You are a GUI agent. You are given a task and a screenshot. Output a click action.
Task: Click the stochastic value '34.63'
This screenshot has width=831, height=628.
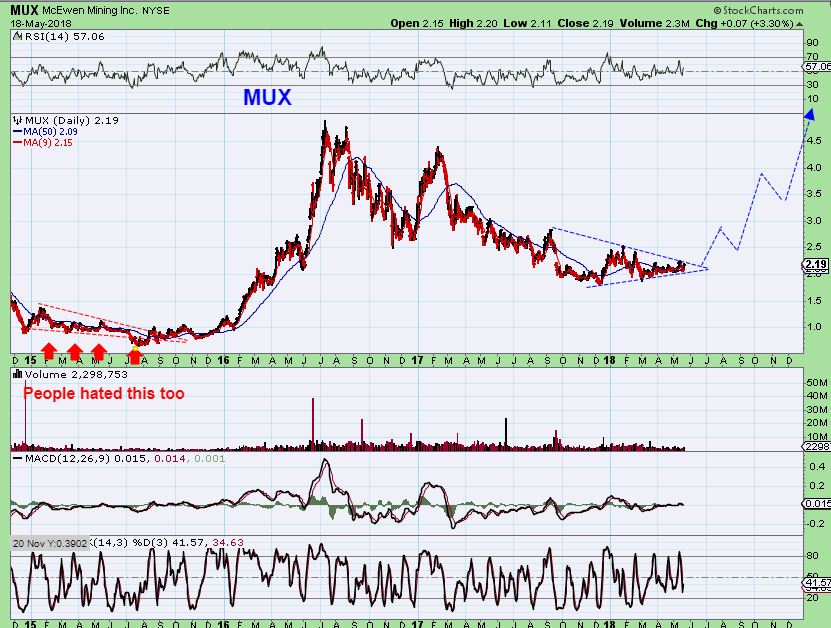(x=228, y=542)
